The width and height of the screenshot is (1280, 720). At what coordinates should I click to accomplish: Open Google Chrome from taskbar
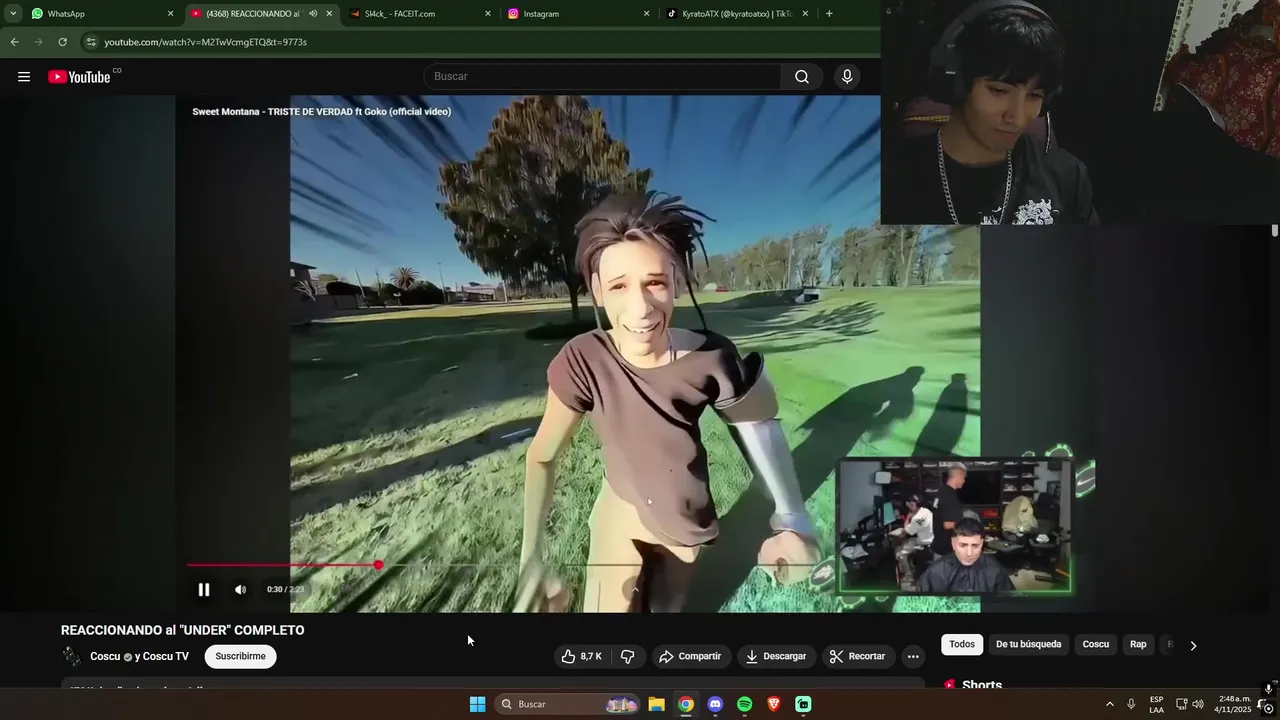(686, 704)
